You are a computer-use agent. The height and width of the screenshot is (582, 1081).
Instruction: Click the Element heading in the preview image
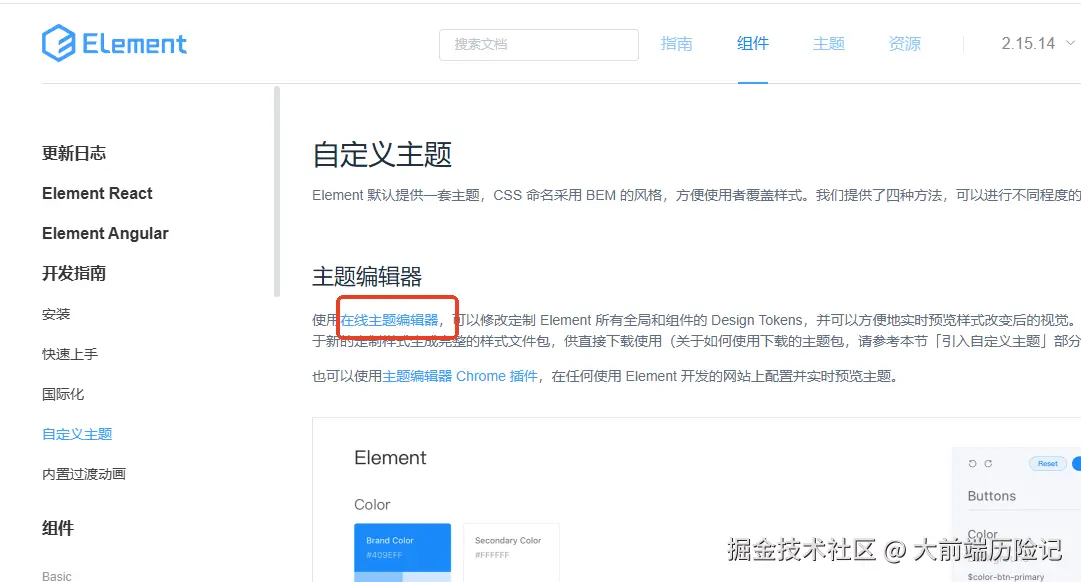390,458
